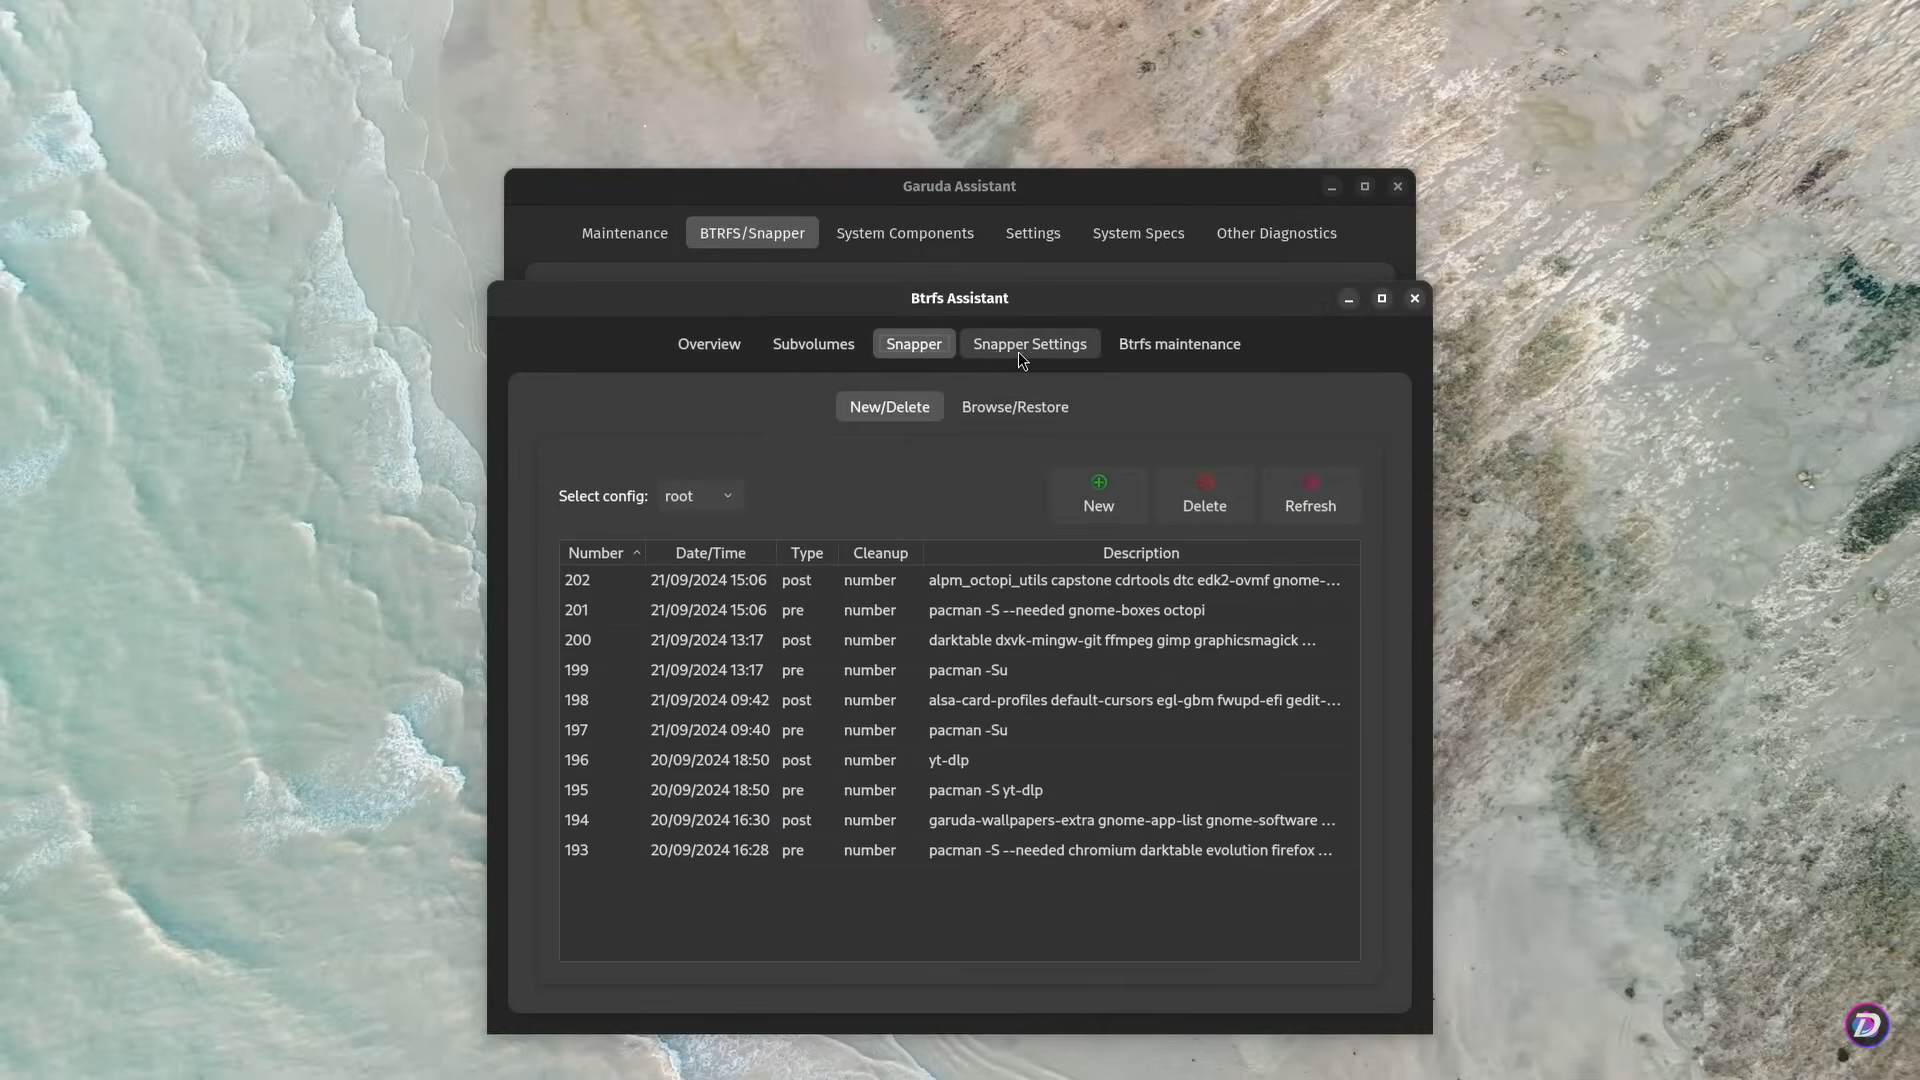Open the Overview tab

click(708, 343)
